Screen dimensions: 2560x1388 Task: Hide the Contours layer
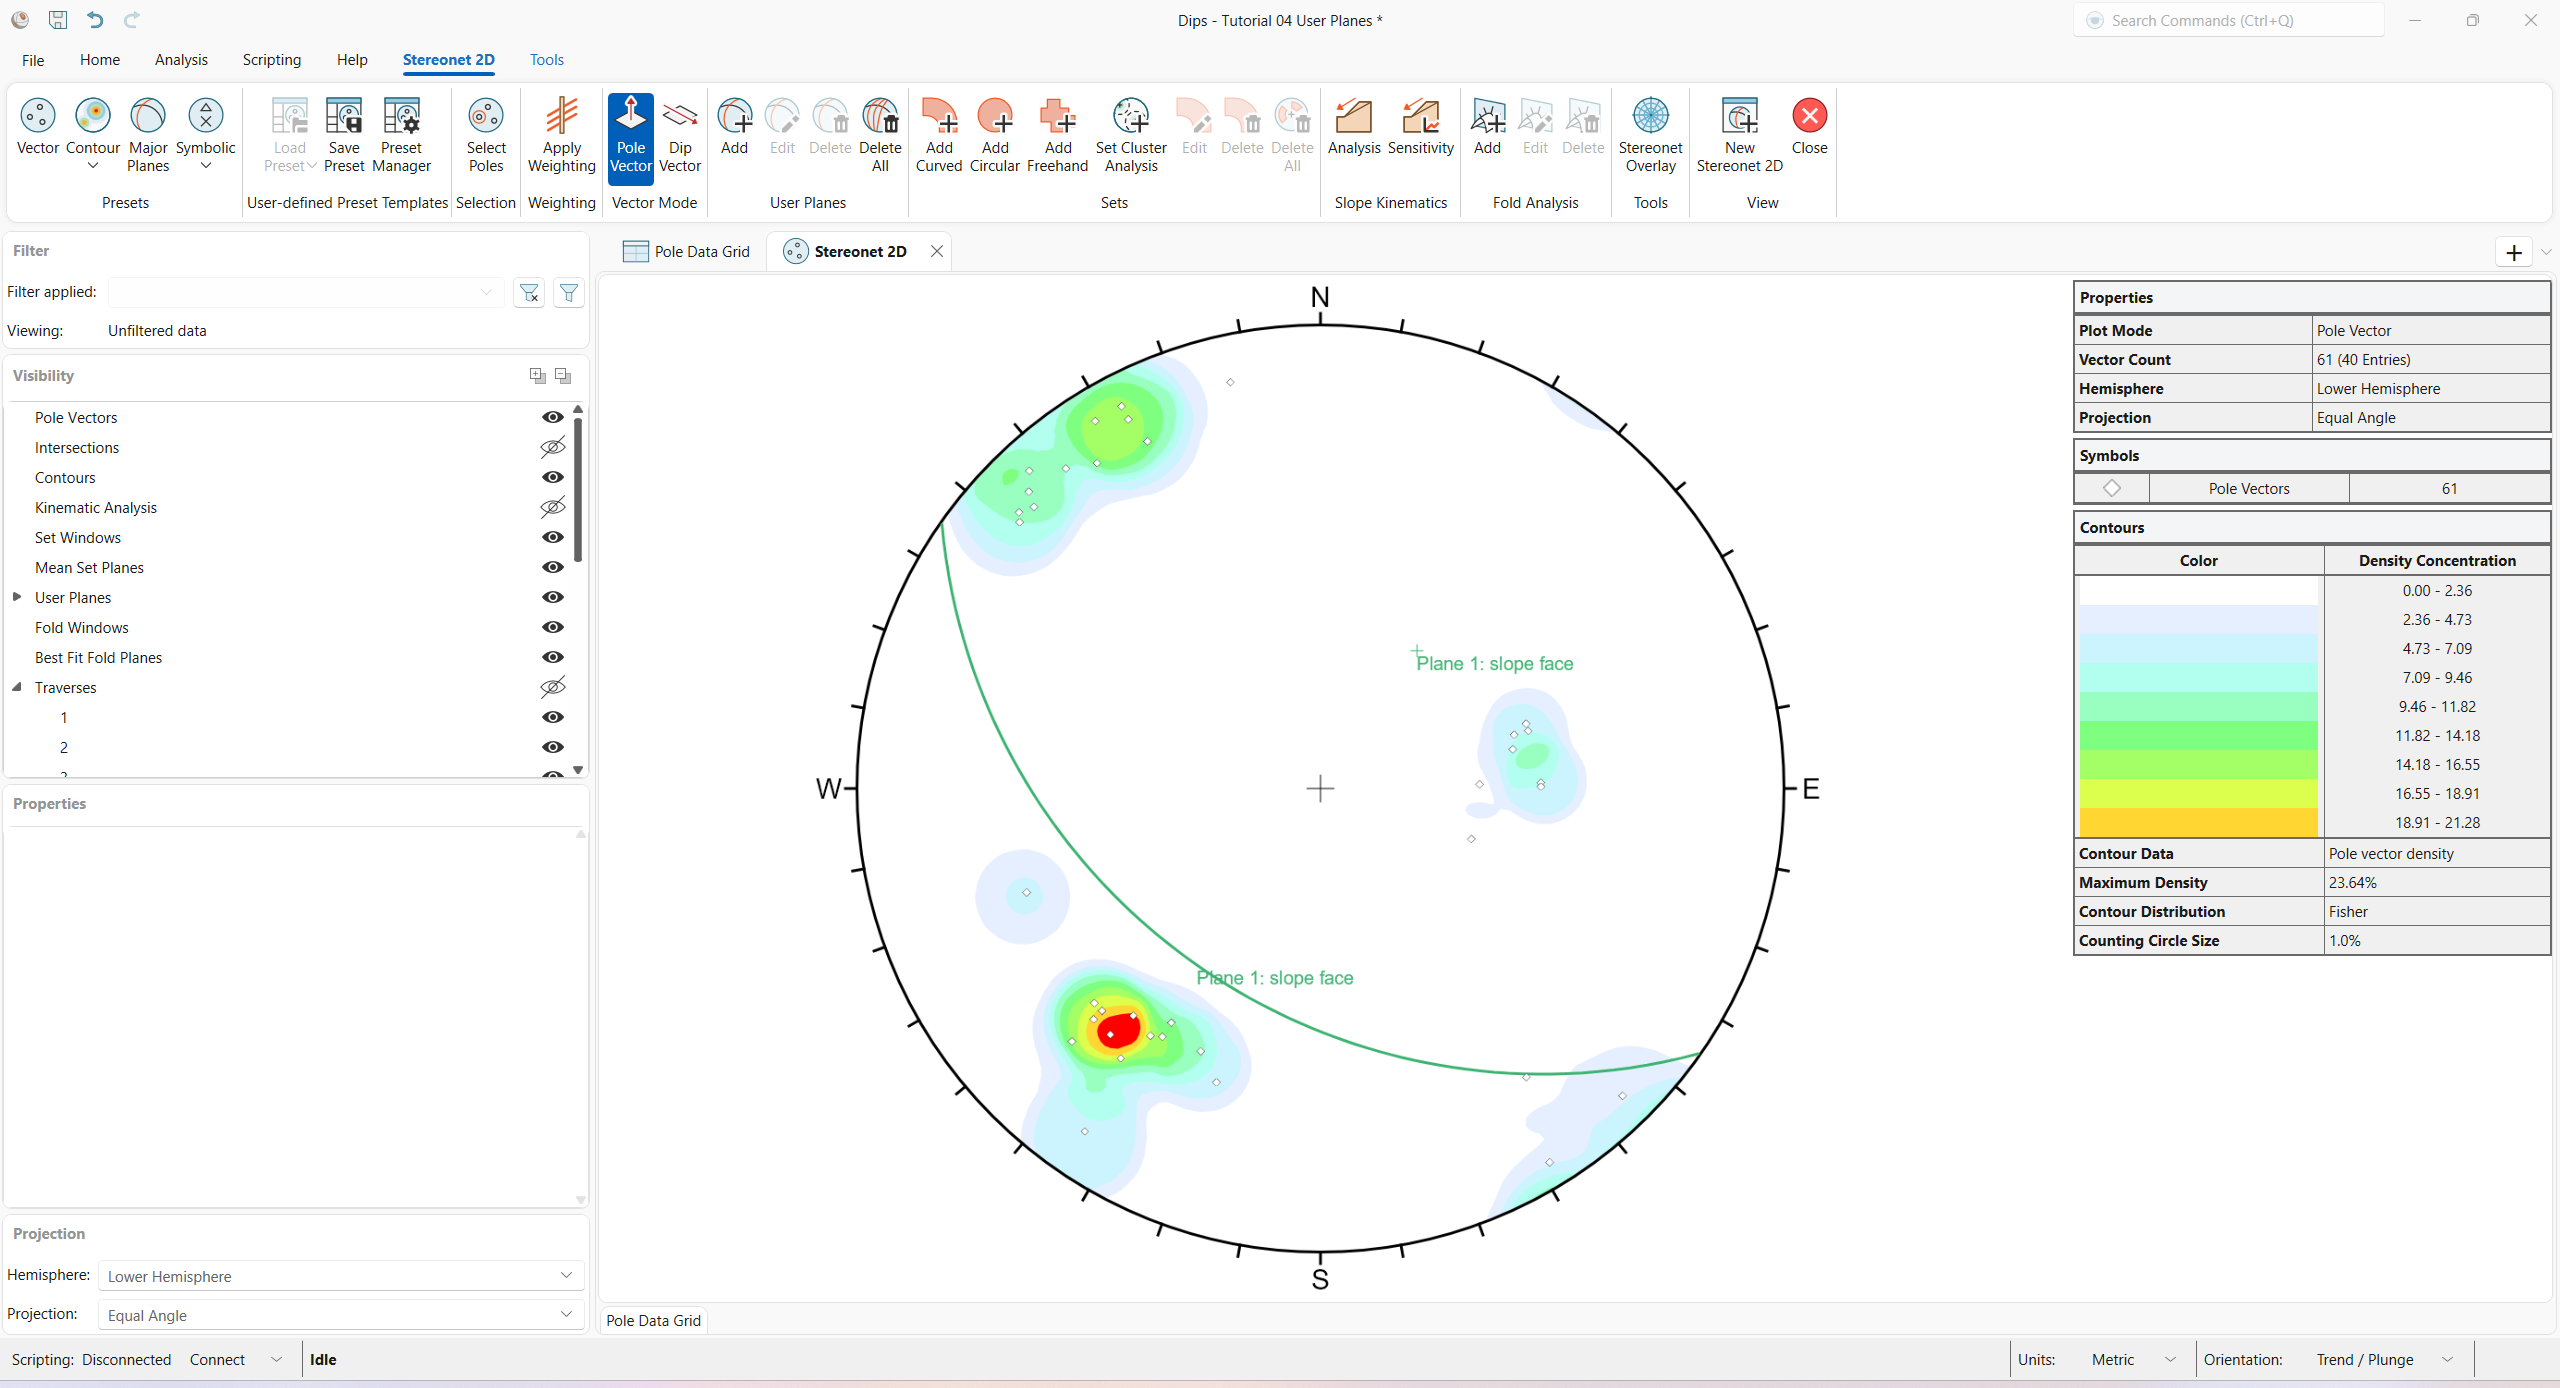(x=553, y=477)
